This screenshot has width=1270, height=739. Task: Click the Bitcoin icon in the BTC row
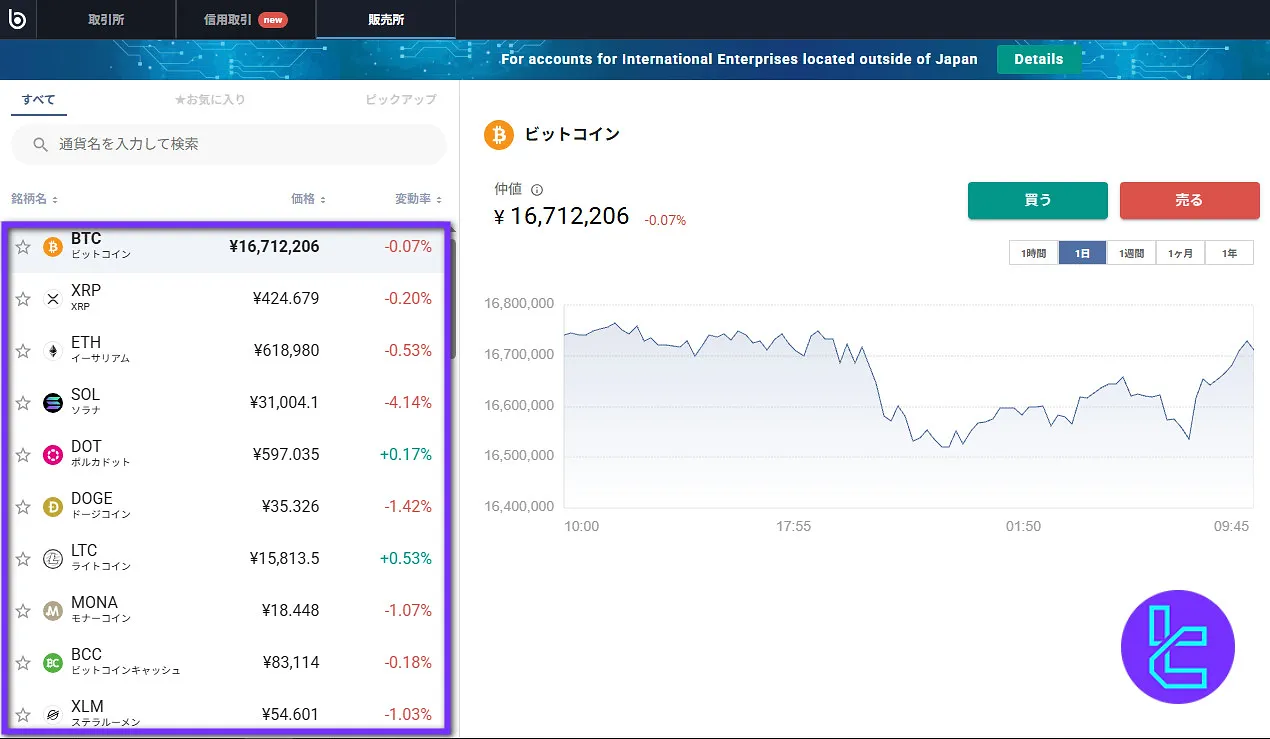(53, 247)
